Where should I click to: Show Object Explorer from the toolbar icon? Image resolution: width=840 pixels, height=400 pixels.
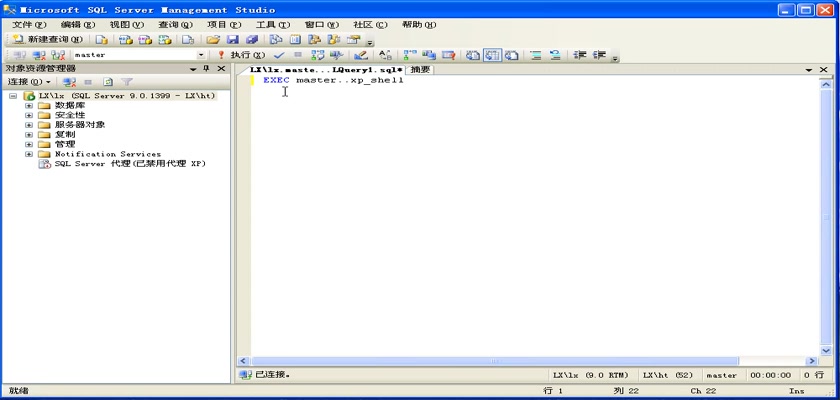pos(314,40)
